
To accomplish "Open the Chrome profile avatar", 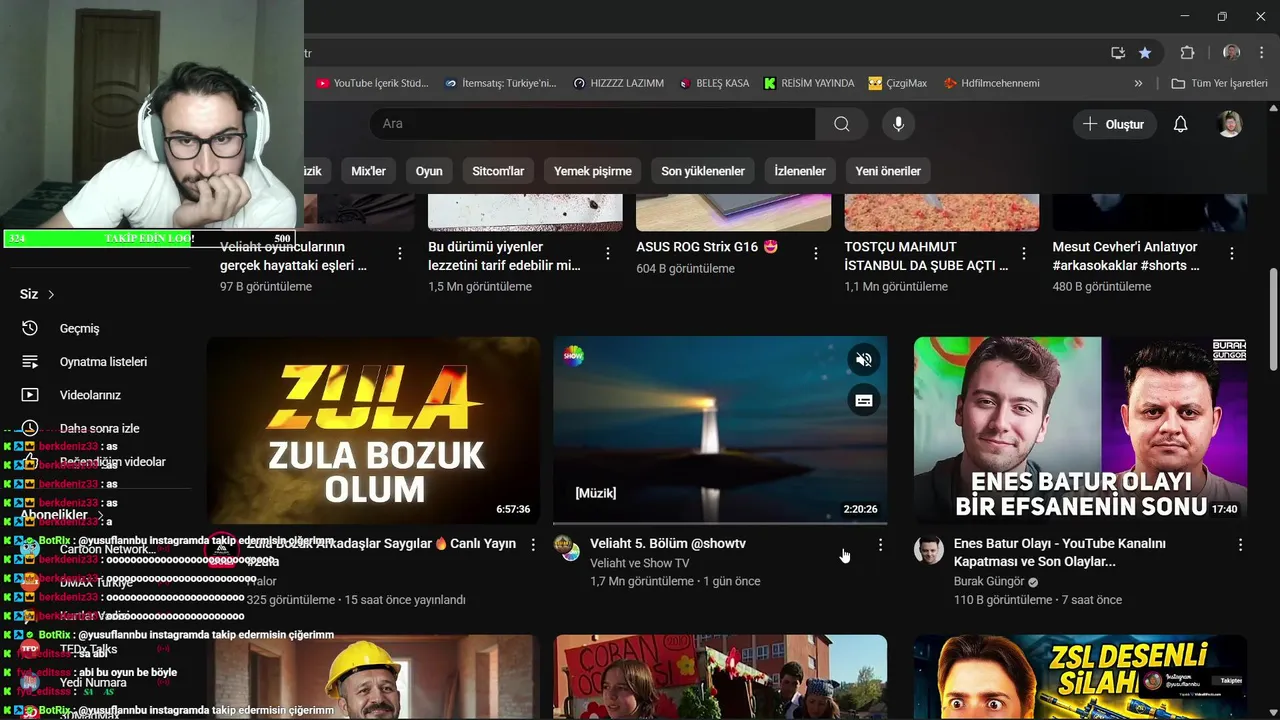I will click(1231, 53).
